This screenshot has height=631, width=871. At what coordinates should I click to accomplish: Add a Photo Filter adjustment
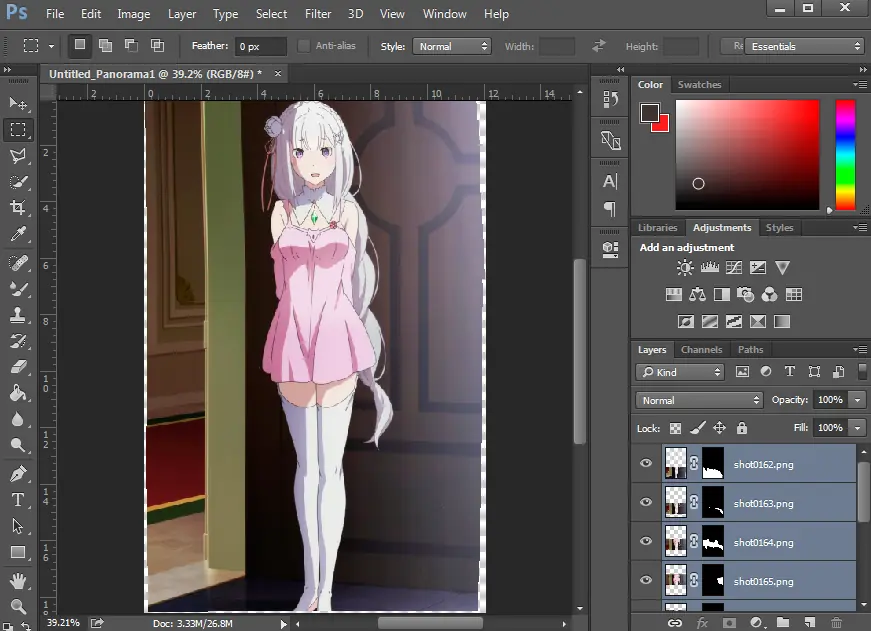(x=745, y=294)
